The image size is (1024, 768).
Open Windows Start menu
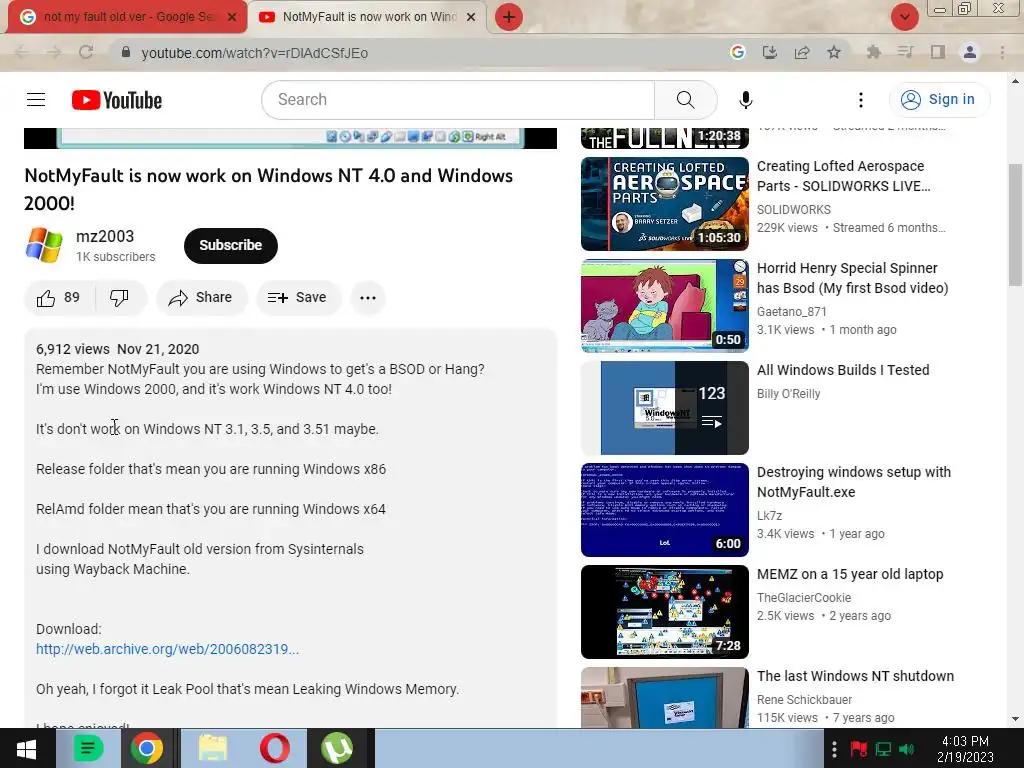(x=26, y=748)
